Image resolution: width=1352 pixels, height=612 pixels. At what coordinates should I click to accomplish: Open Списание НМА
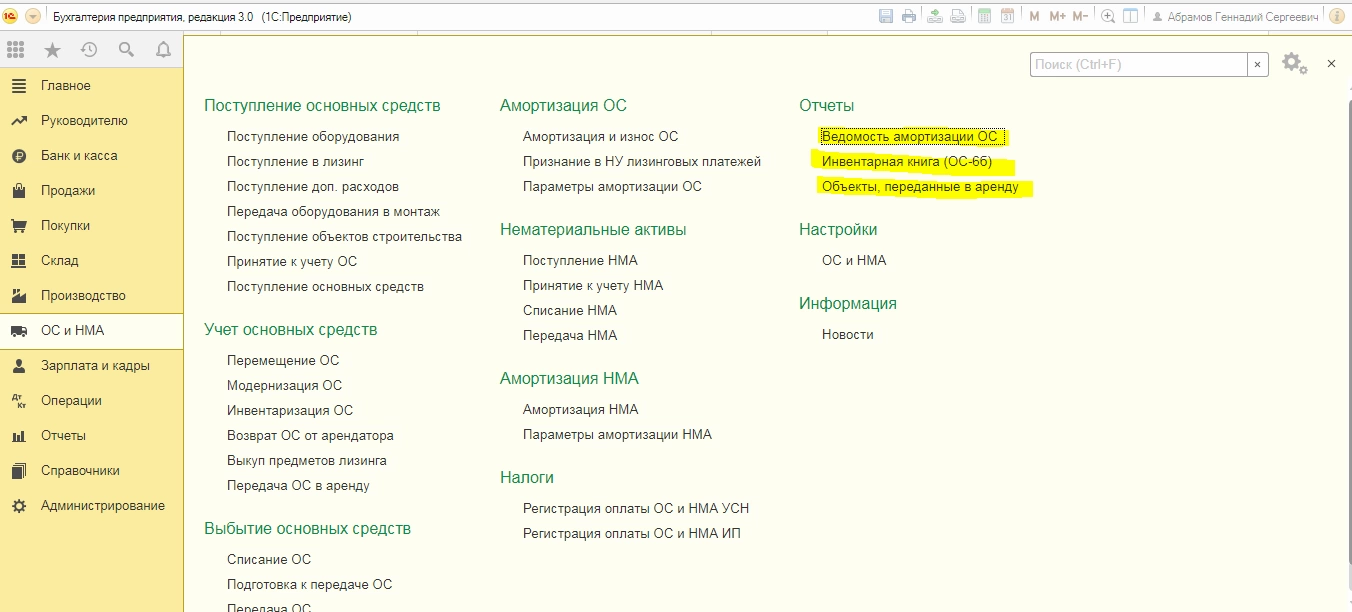click(570, 311)
